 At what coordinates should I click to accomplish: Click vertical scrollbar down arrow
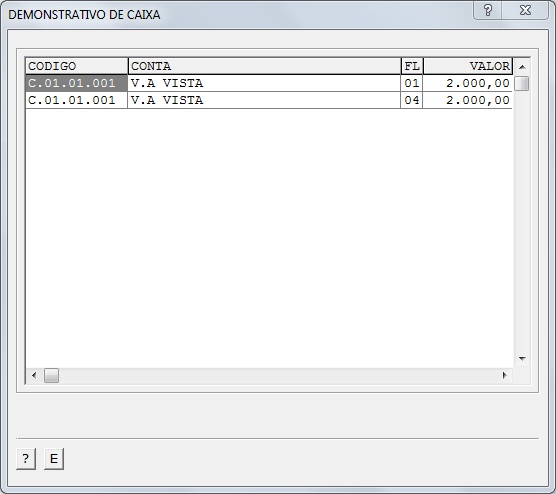click(522, 359)
